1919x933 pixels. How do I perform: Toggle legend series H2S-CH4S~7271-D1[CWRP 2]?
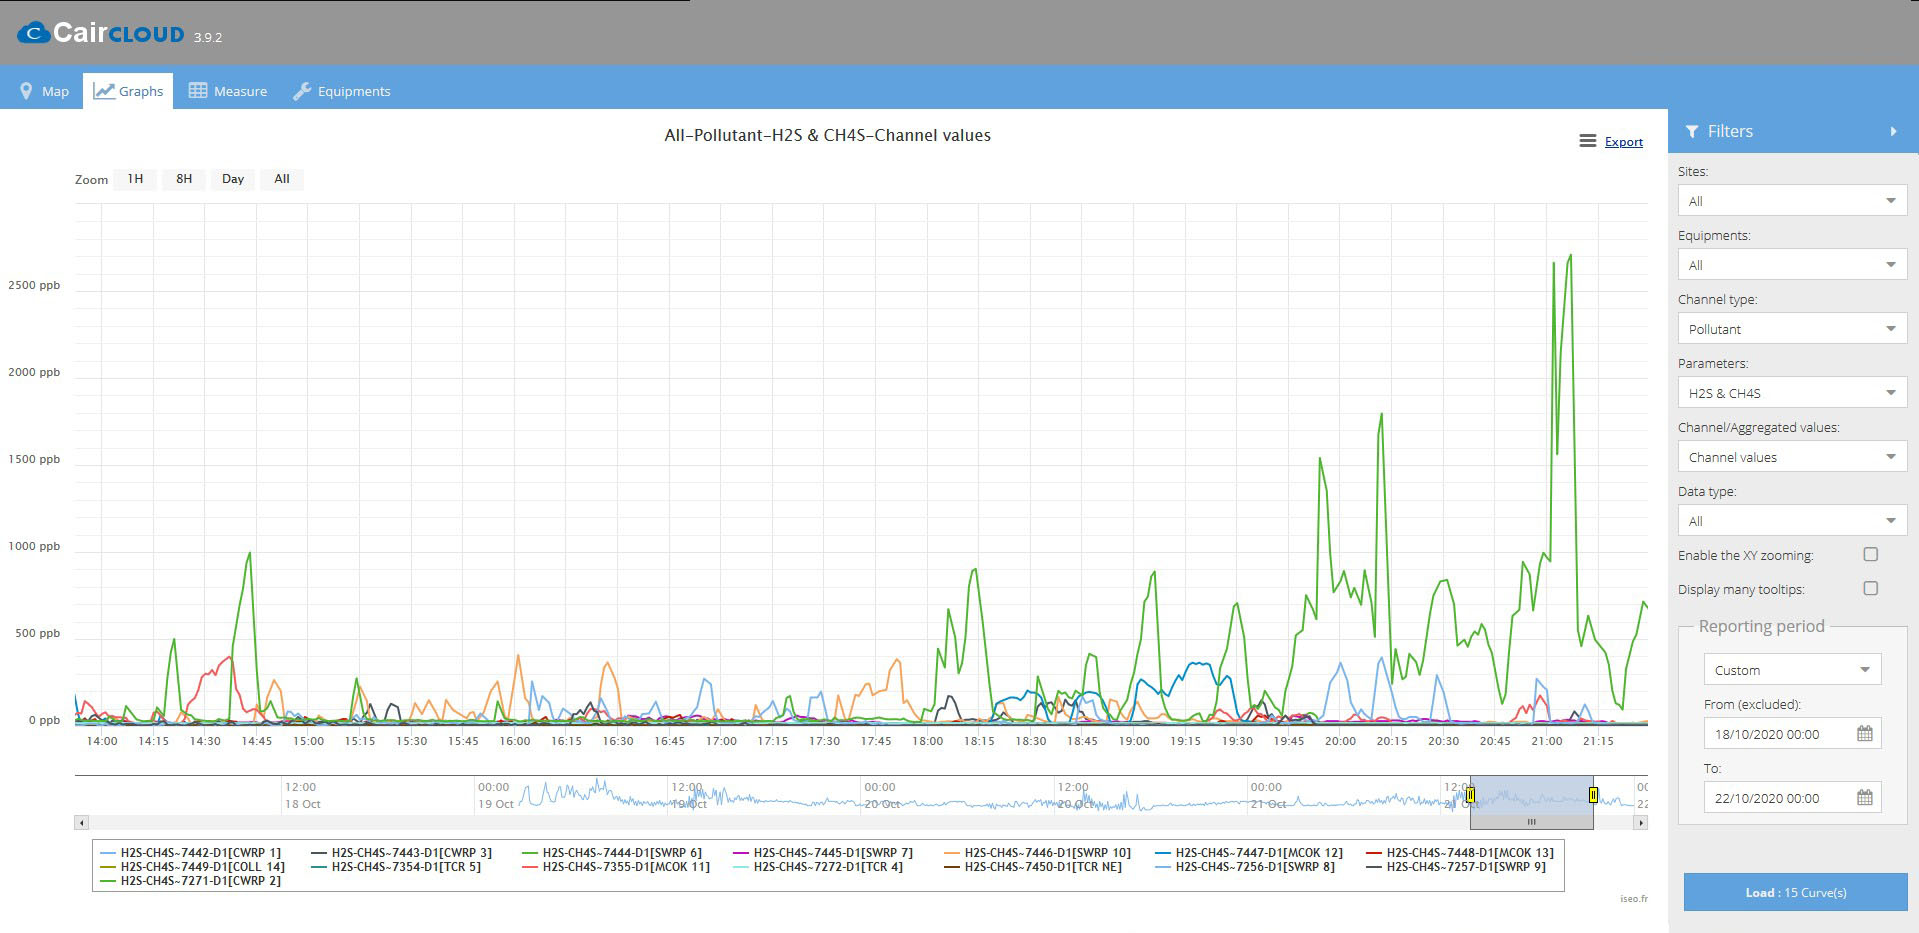click(x=191, y=881)
